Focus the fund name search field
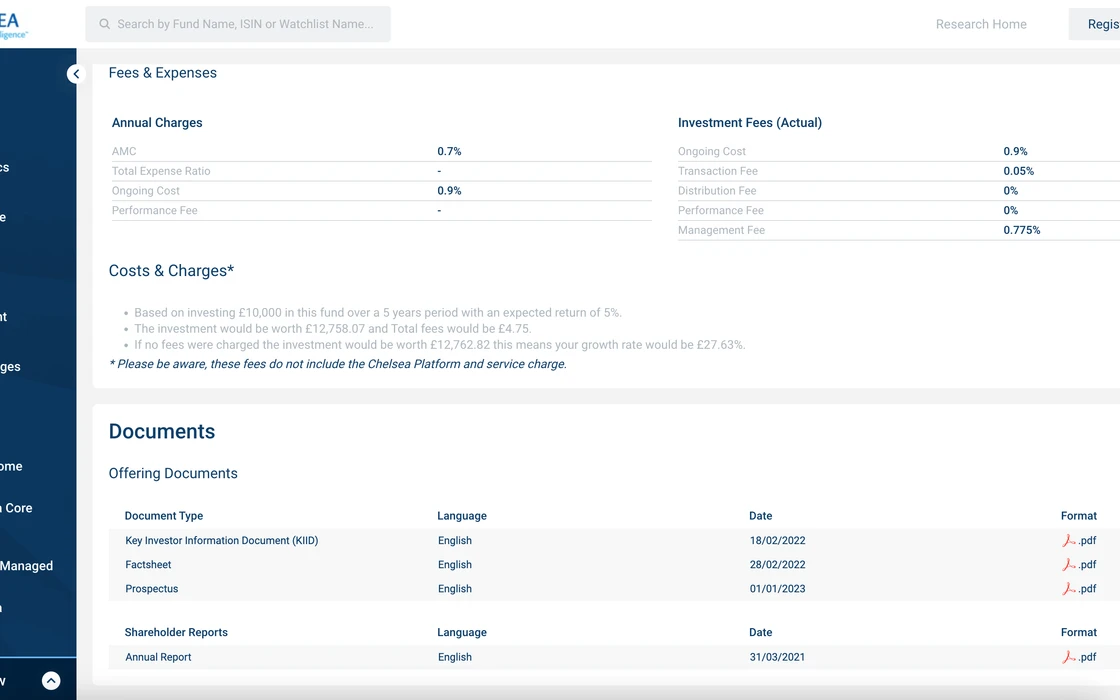Viewport: 1120px width, 700px height. click(238, 24)
